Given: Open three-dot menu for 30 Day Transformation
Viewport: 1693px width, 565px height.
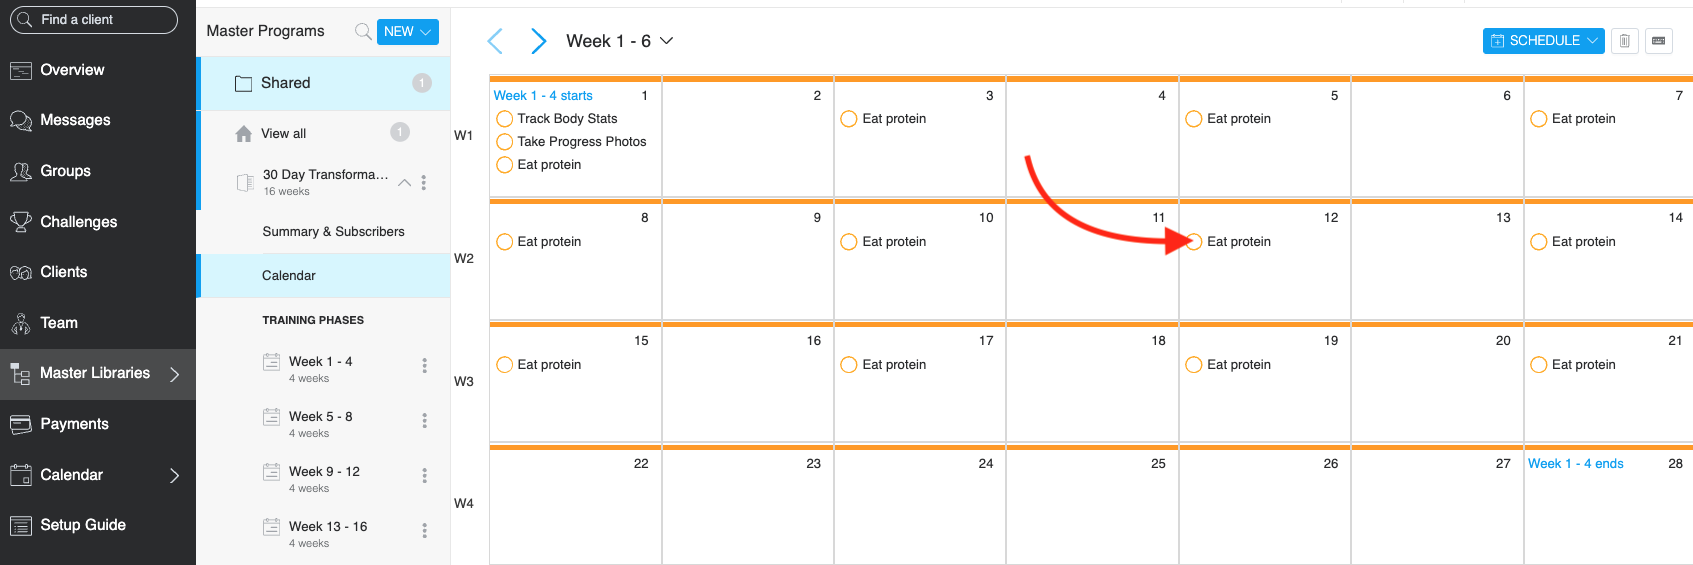Looking at the screenshot, I should [x=424, y=183].
